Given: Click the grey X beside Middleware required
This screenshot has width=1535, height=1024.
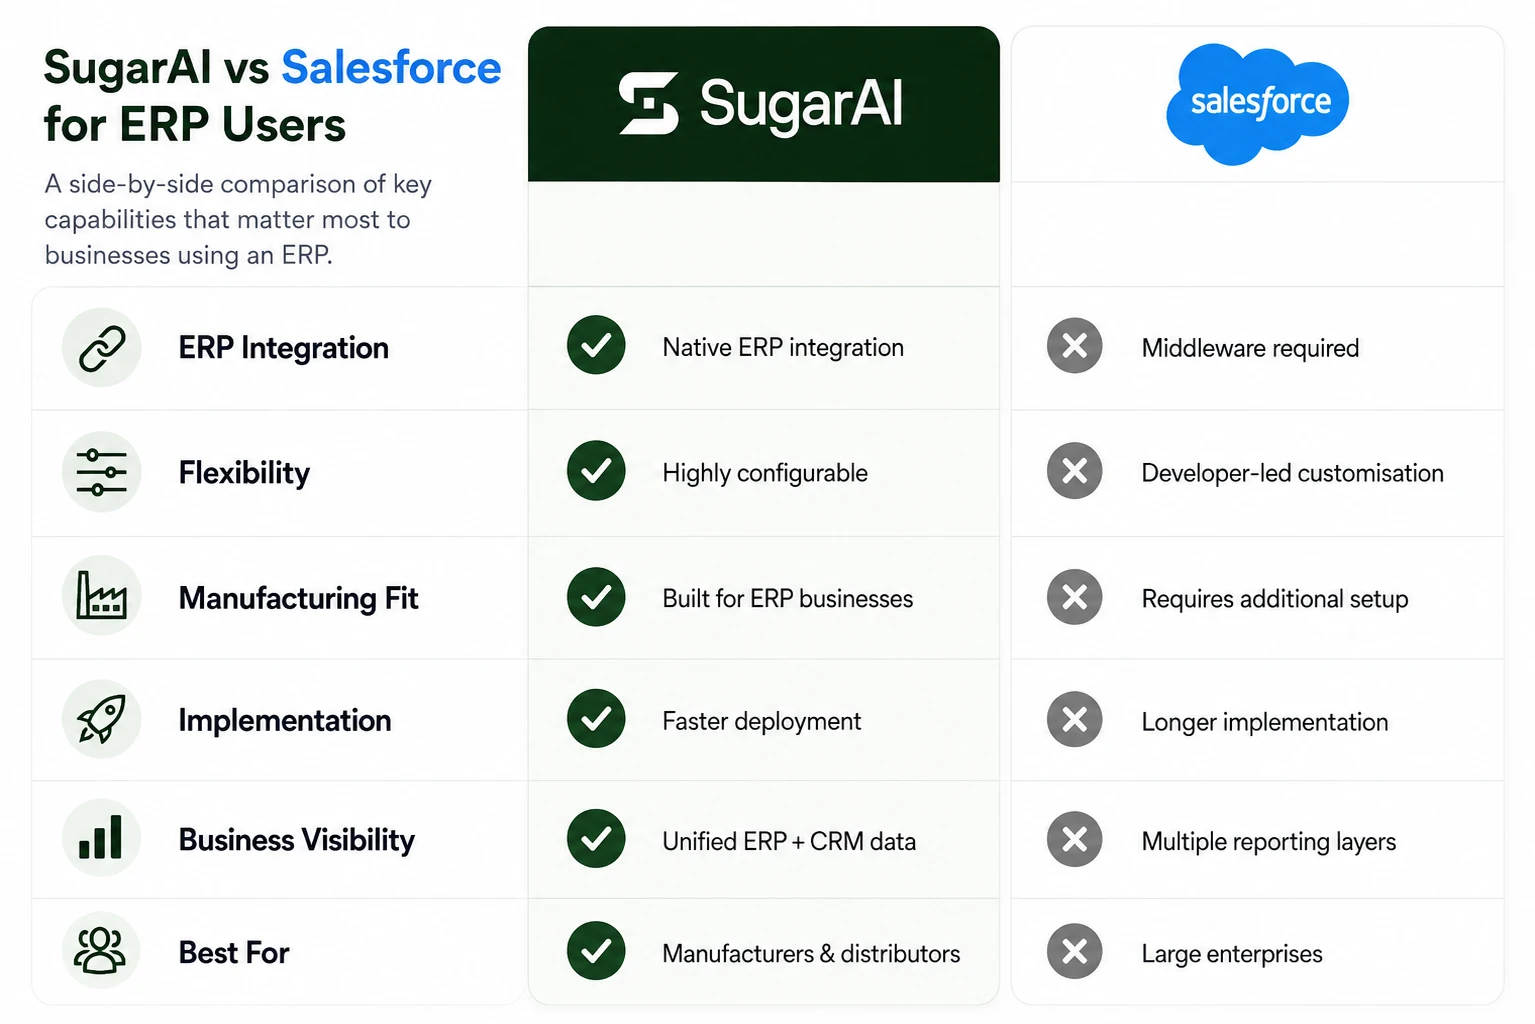Looking at the screenshot, I should (1075, 346).
